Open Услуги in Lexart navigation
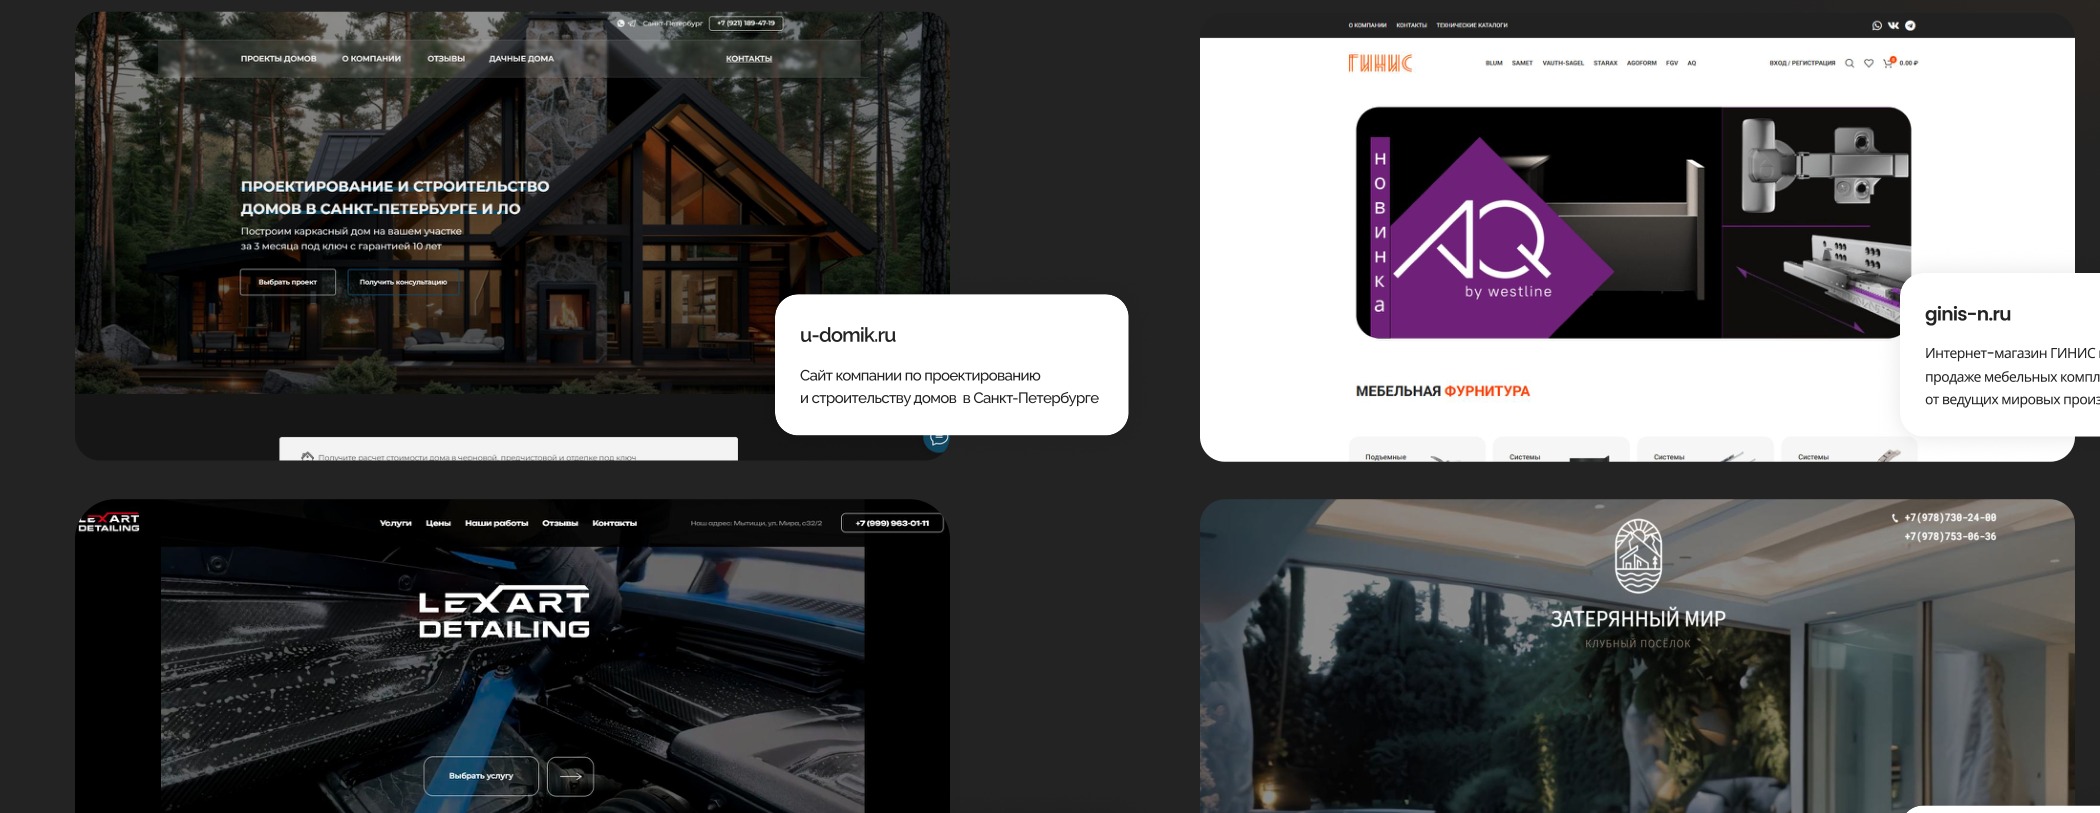 click(395, 523)
